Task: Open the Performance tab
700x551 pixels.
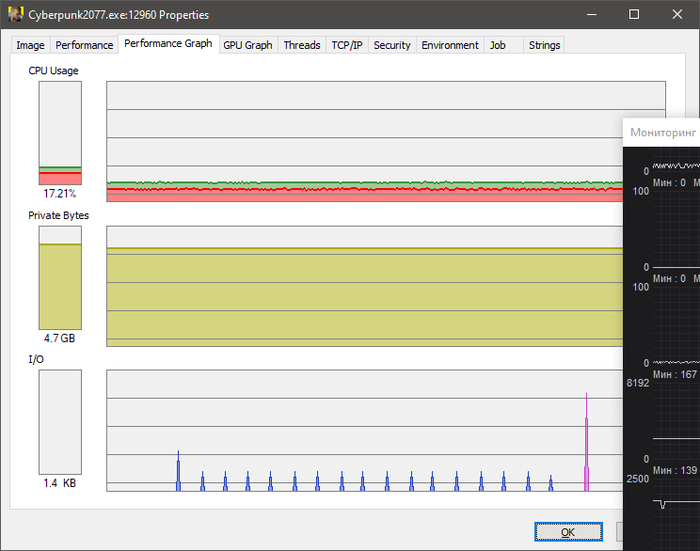Action: coord(84,45)
